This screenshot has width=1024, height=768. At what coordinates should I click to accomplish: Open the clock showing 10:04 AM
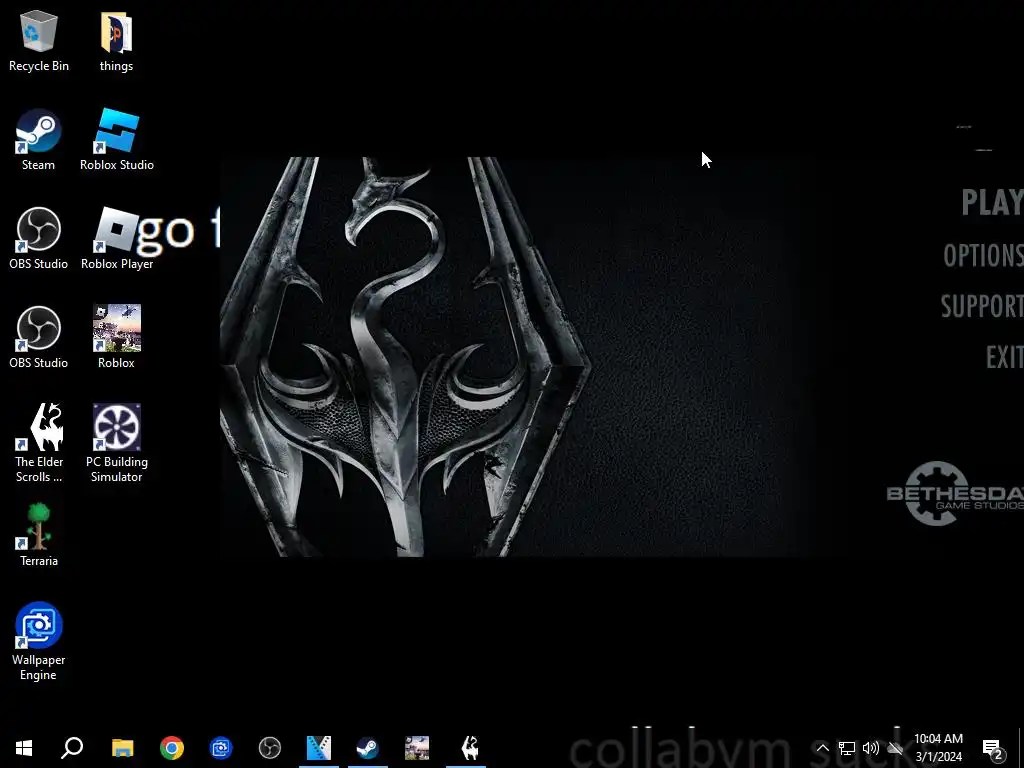938,748
